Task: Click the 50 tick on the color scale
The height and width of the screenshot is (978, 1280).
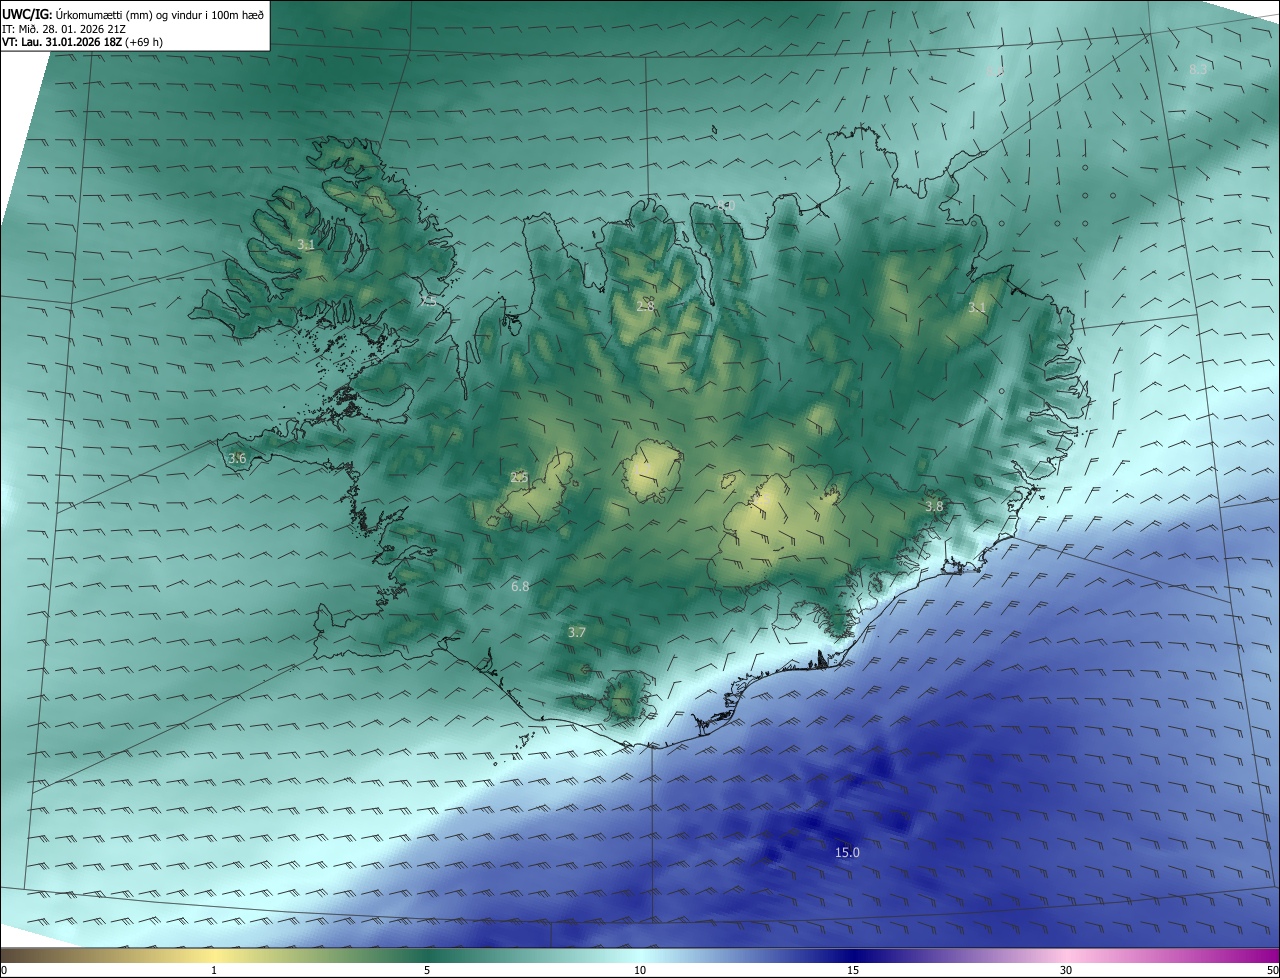Action: (1272, 970)
